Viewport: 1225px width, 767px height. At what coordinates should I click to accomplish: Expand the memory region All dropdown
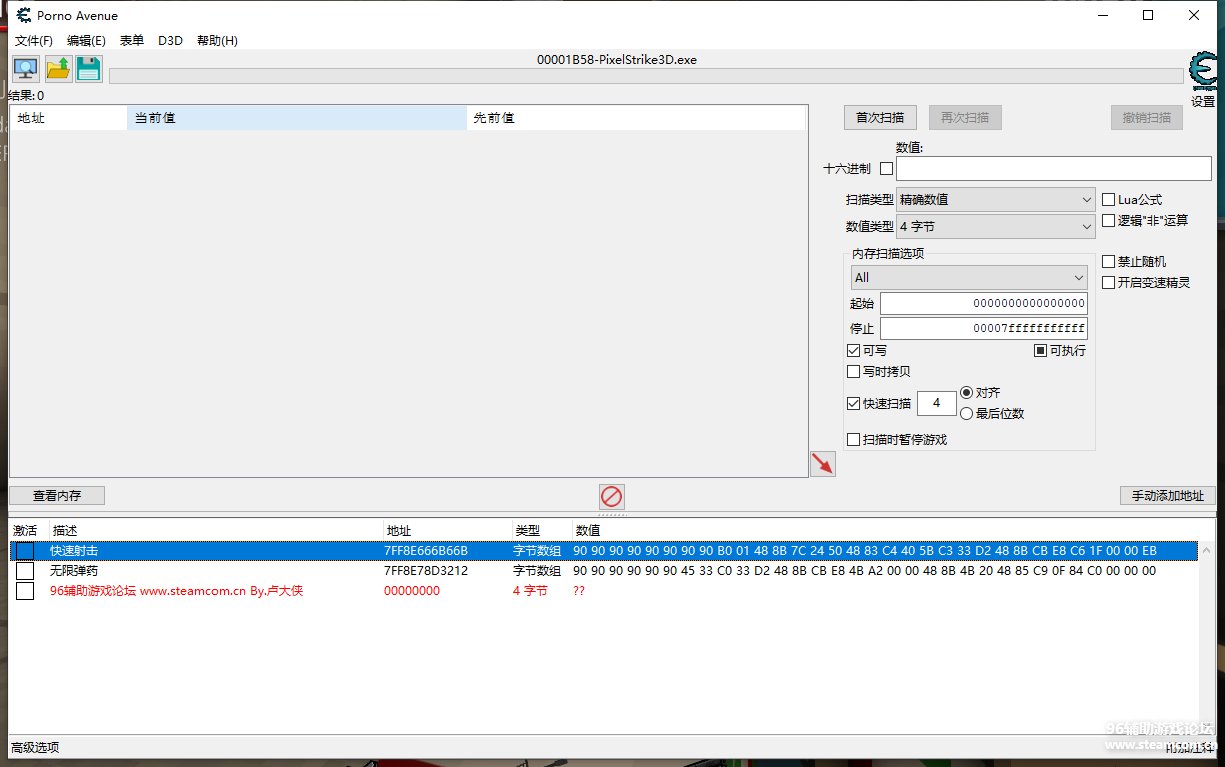(968, 277)
